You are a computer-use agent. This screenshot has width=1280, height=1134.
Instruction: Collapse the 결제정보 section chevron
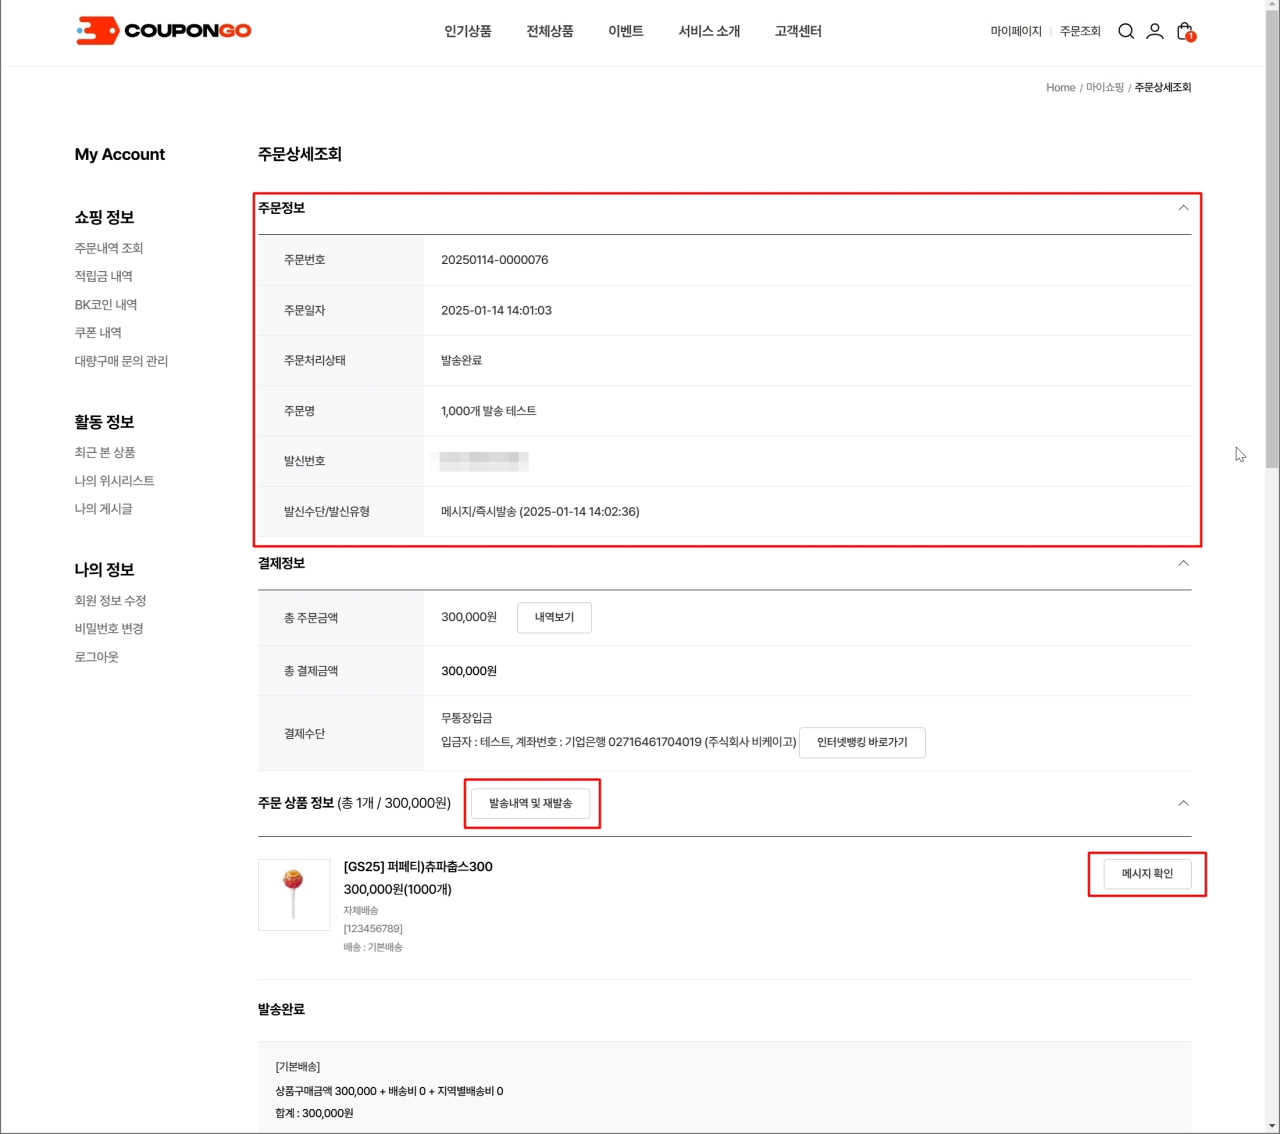1183,563
